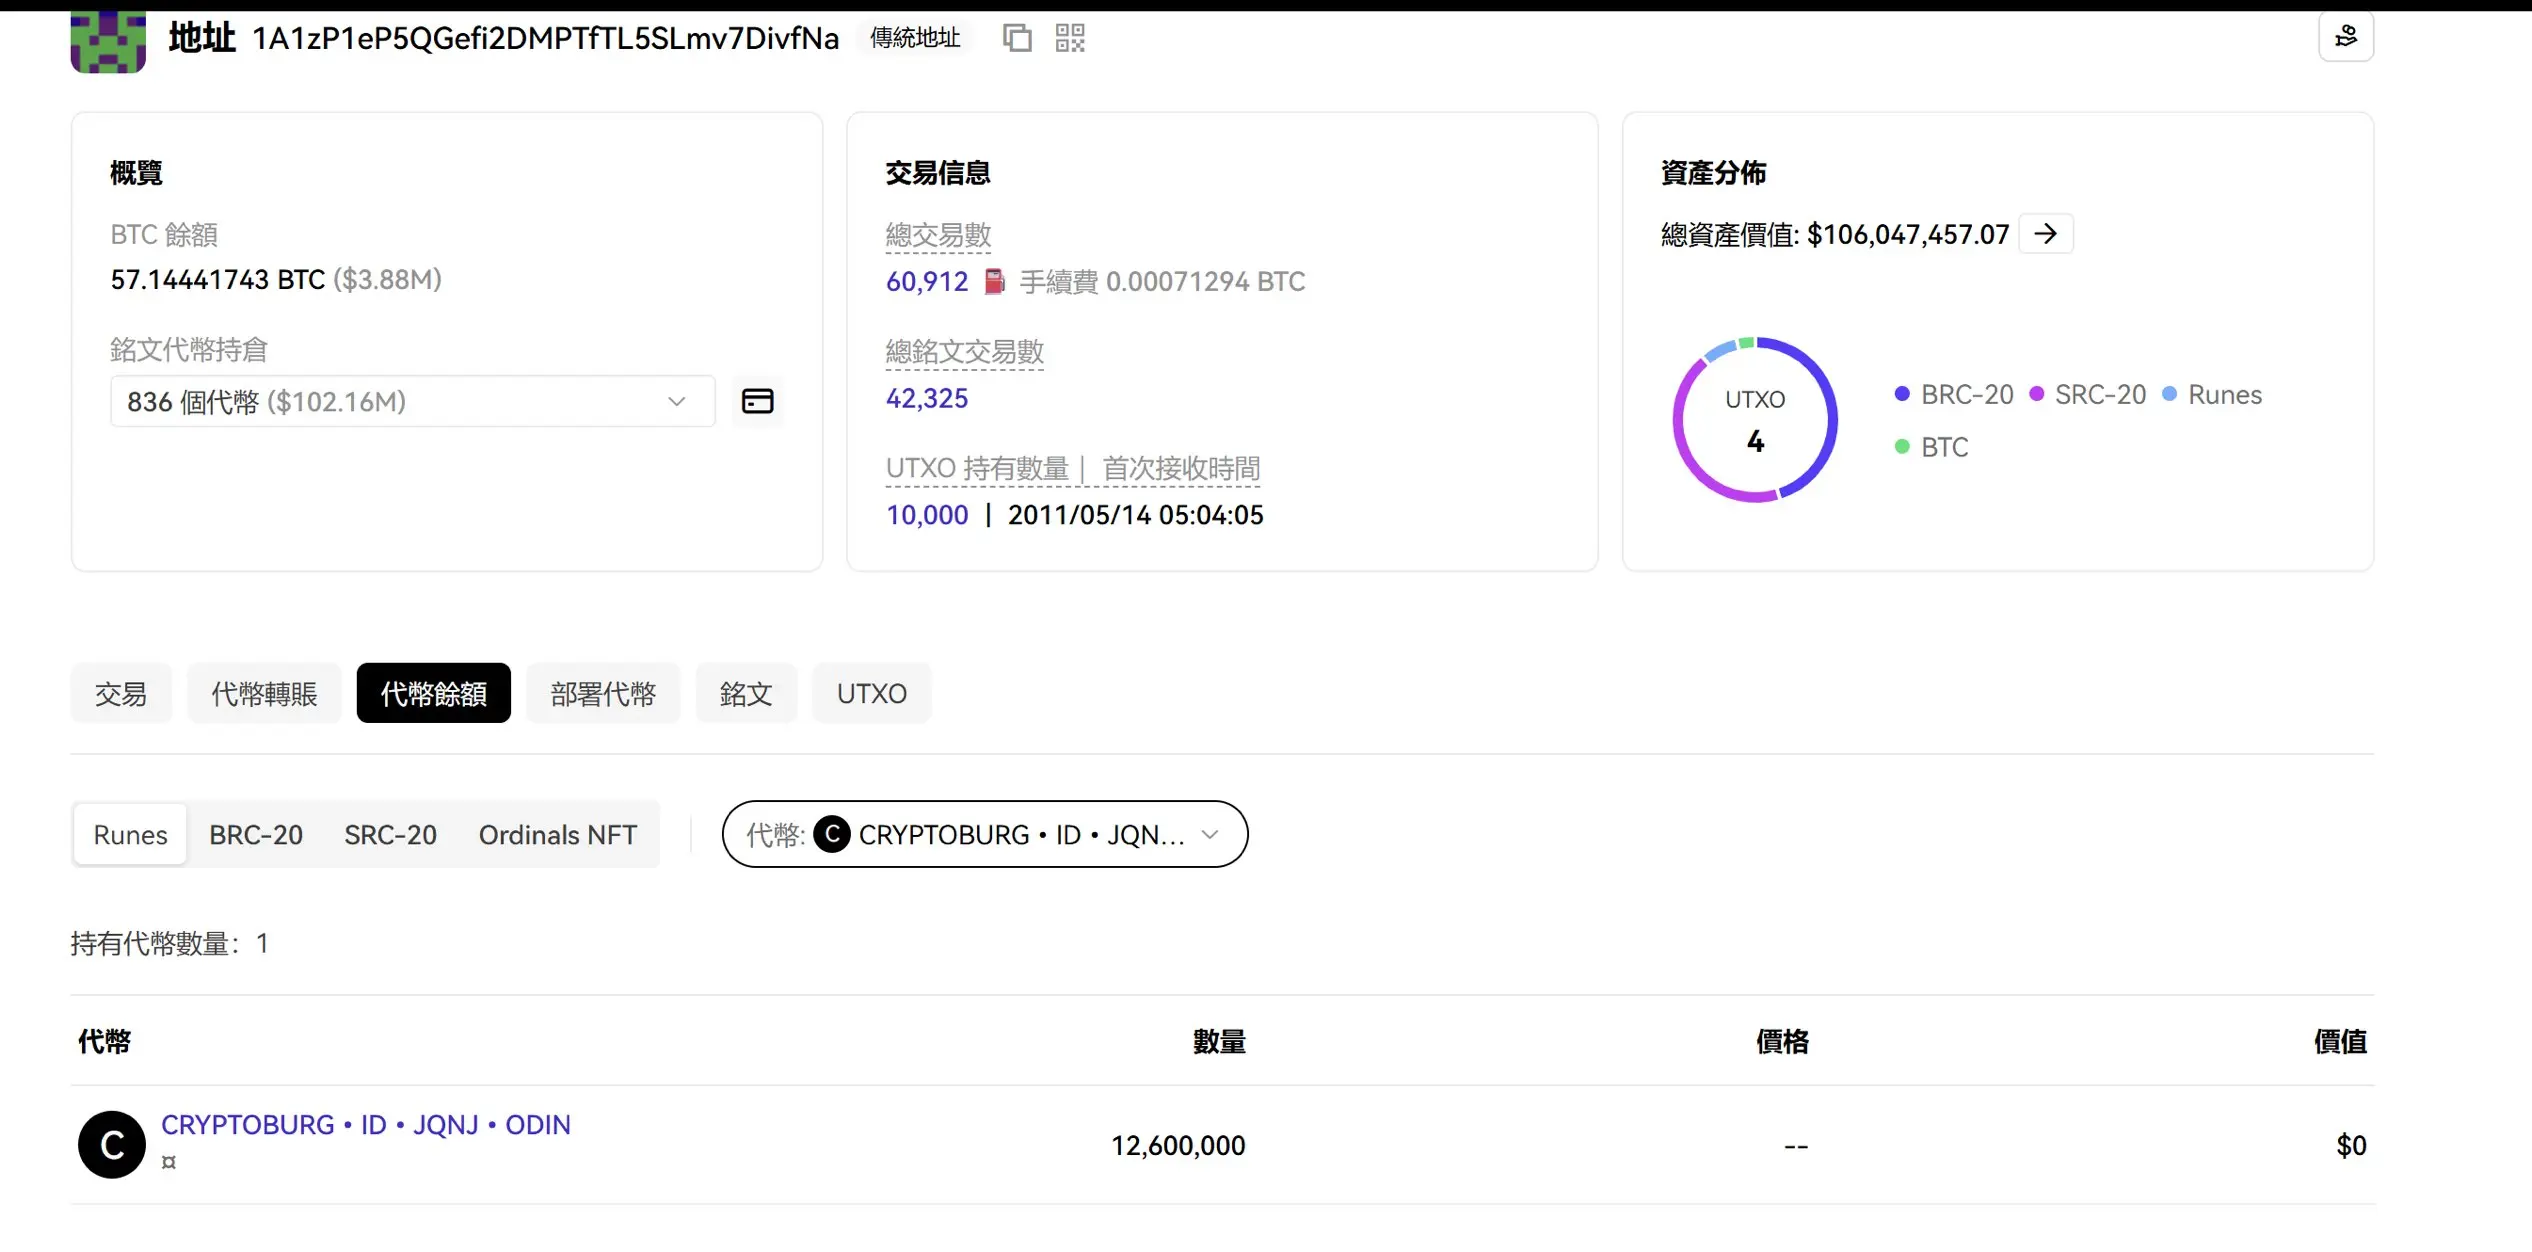Screen dimensions: 2532x1252
Task: Toggle BTC legend in asset chart
Action: (x=1932, y=446)
